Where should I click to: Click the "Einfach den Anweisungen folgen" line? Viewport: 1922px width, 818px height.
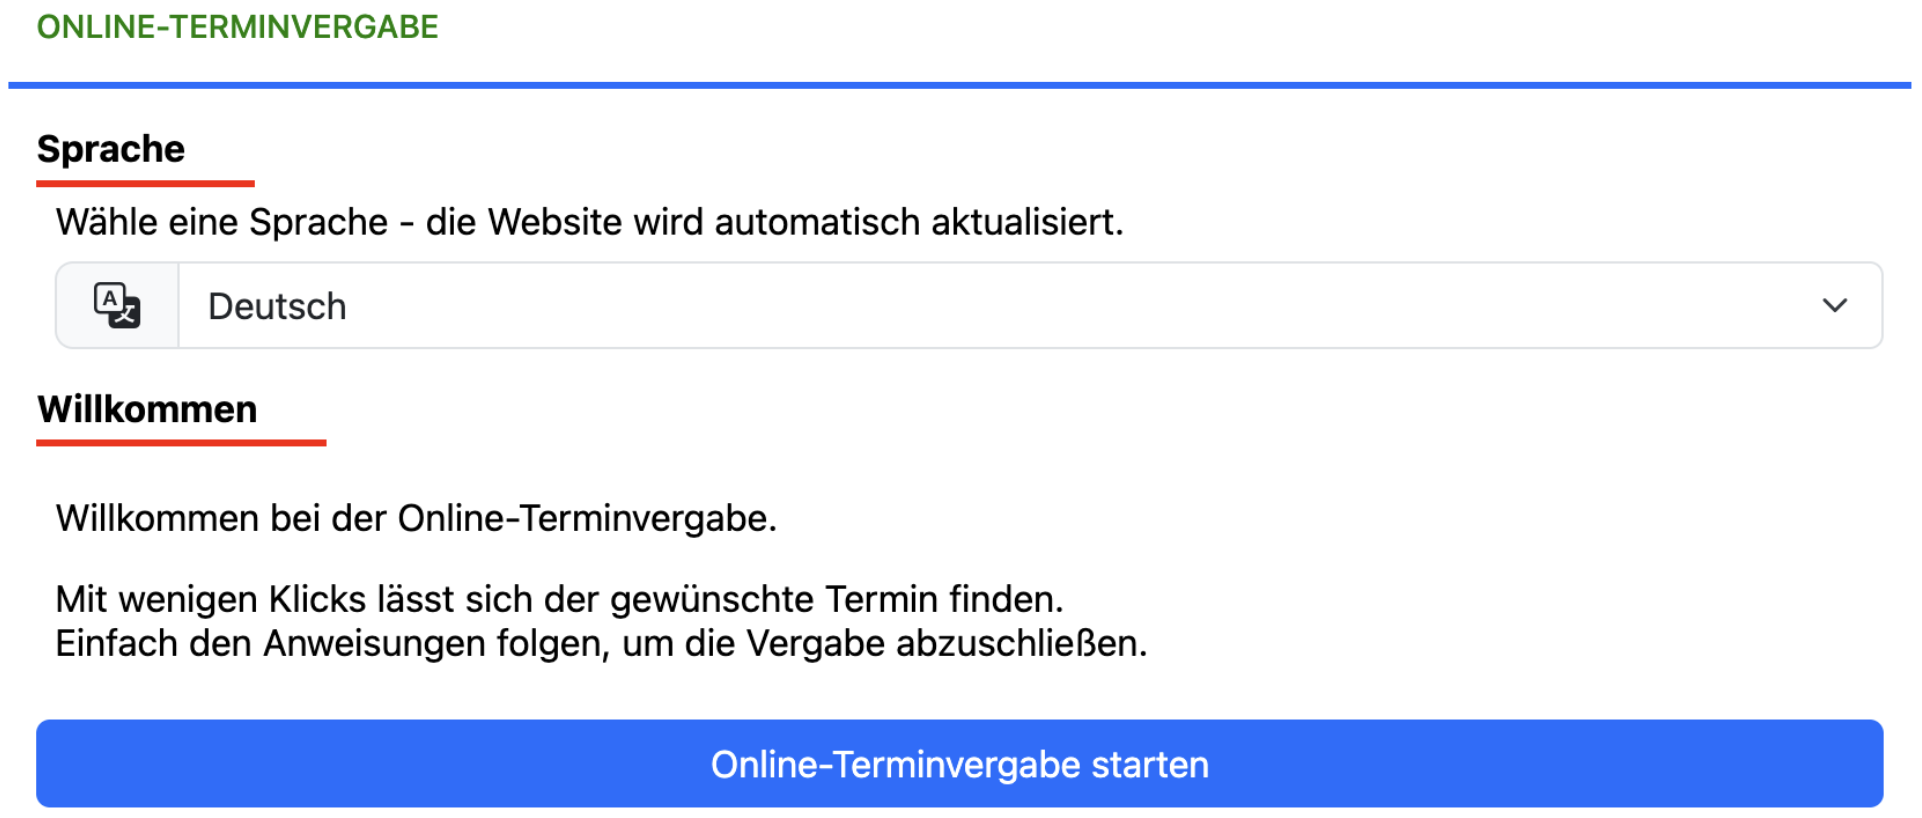click(601, 643)
